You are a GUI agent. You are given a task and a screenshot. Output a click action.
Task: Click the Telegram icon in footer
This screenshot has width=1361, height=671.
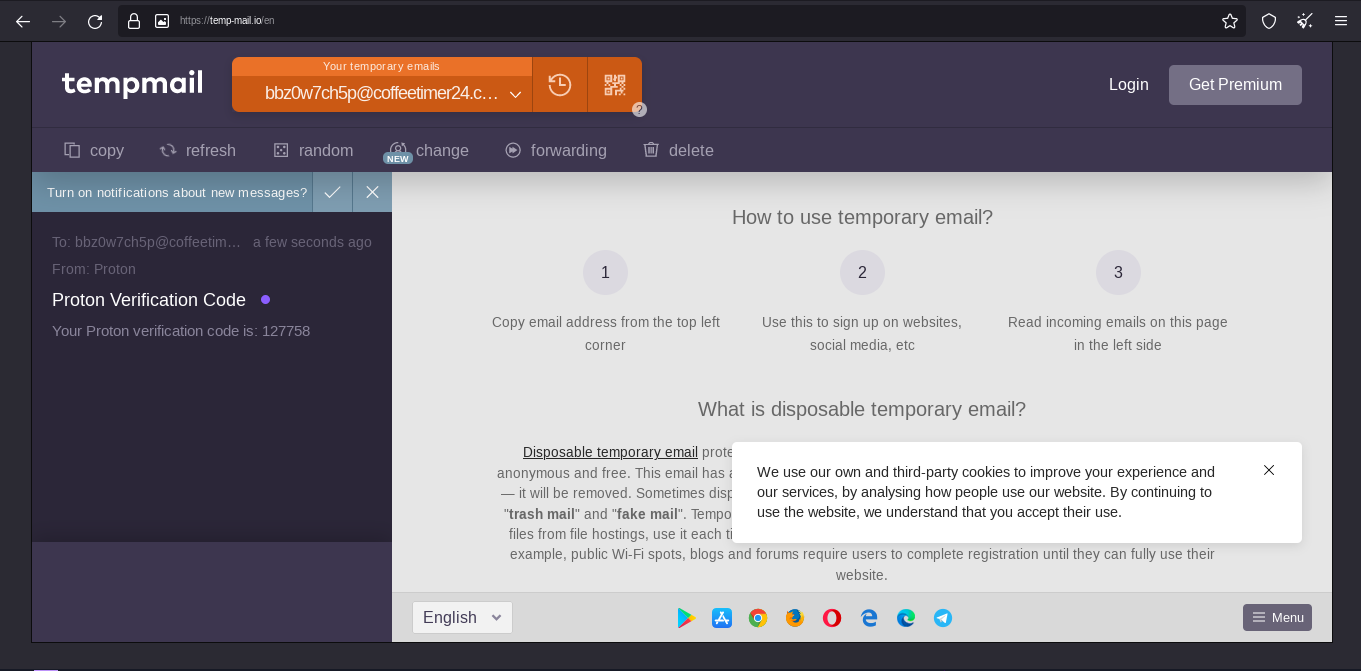tap(942, 618)
